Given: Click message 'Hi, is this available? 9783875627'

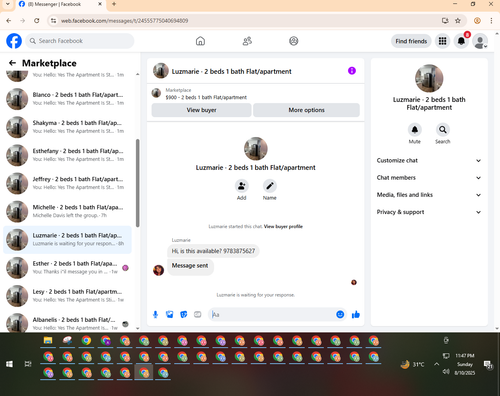Looking at the screenshot, I should pyautogui.click(x=213, y=251).
